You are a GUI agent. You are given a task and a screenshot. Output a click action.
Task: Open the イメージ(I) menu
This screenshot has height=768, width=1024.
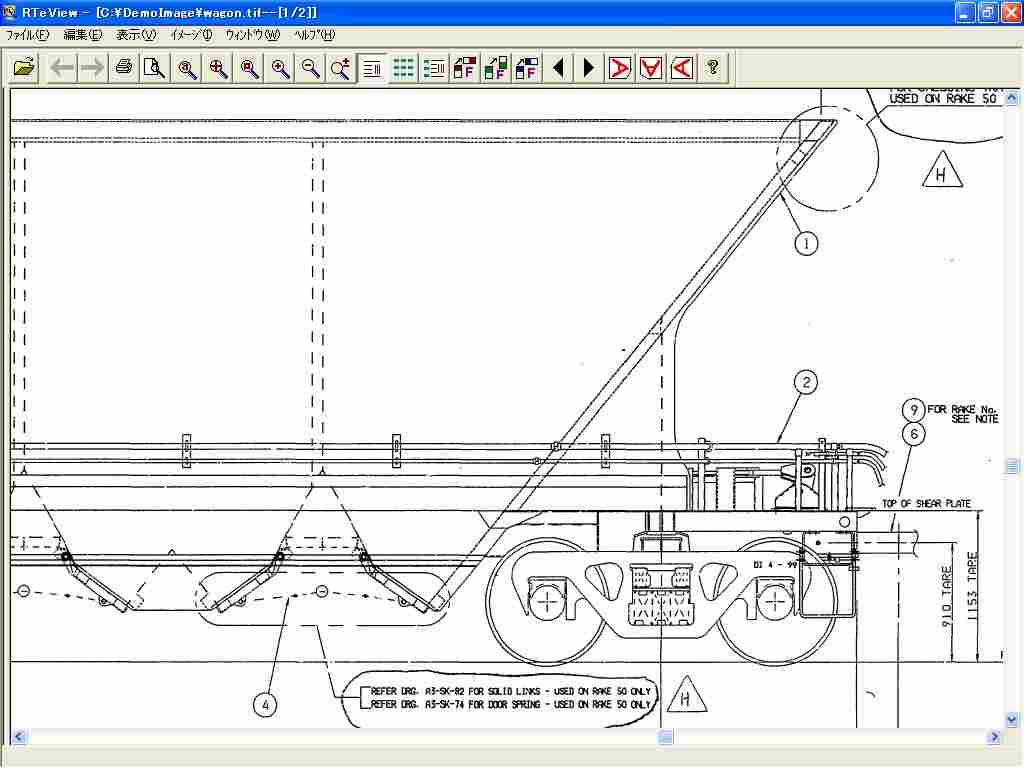(x=191, y=35)
